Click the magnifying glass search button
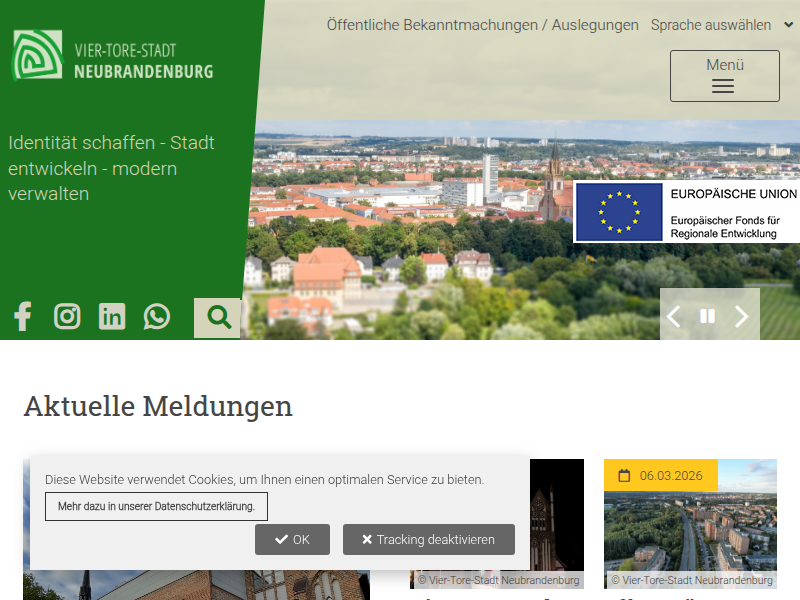Image resolution: width=800 pixels, height=600 pixels. tap(218, 318)
